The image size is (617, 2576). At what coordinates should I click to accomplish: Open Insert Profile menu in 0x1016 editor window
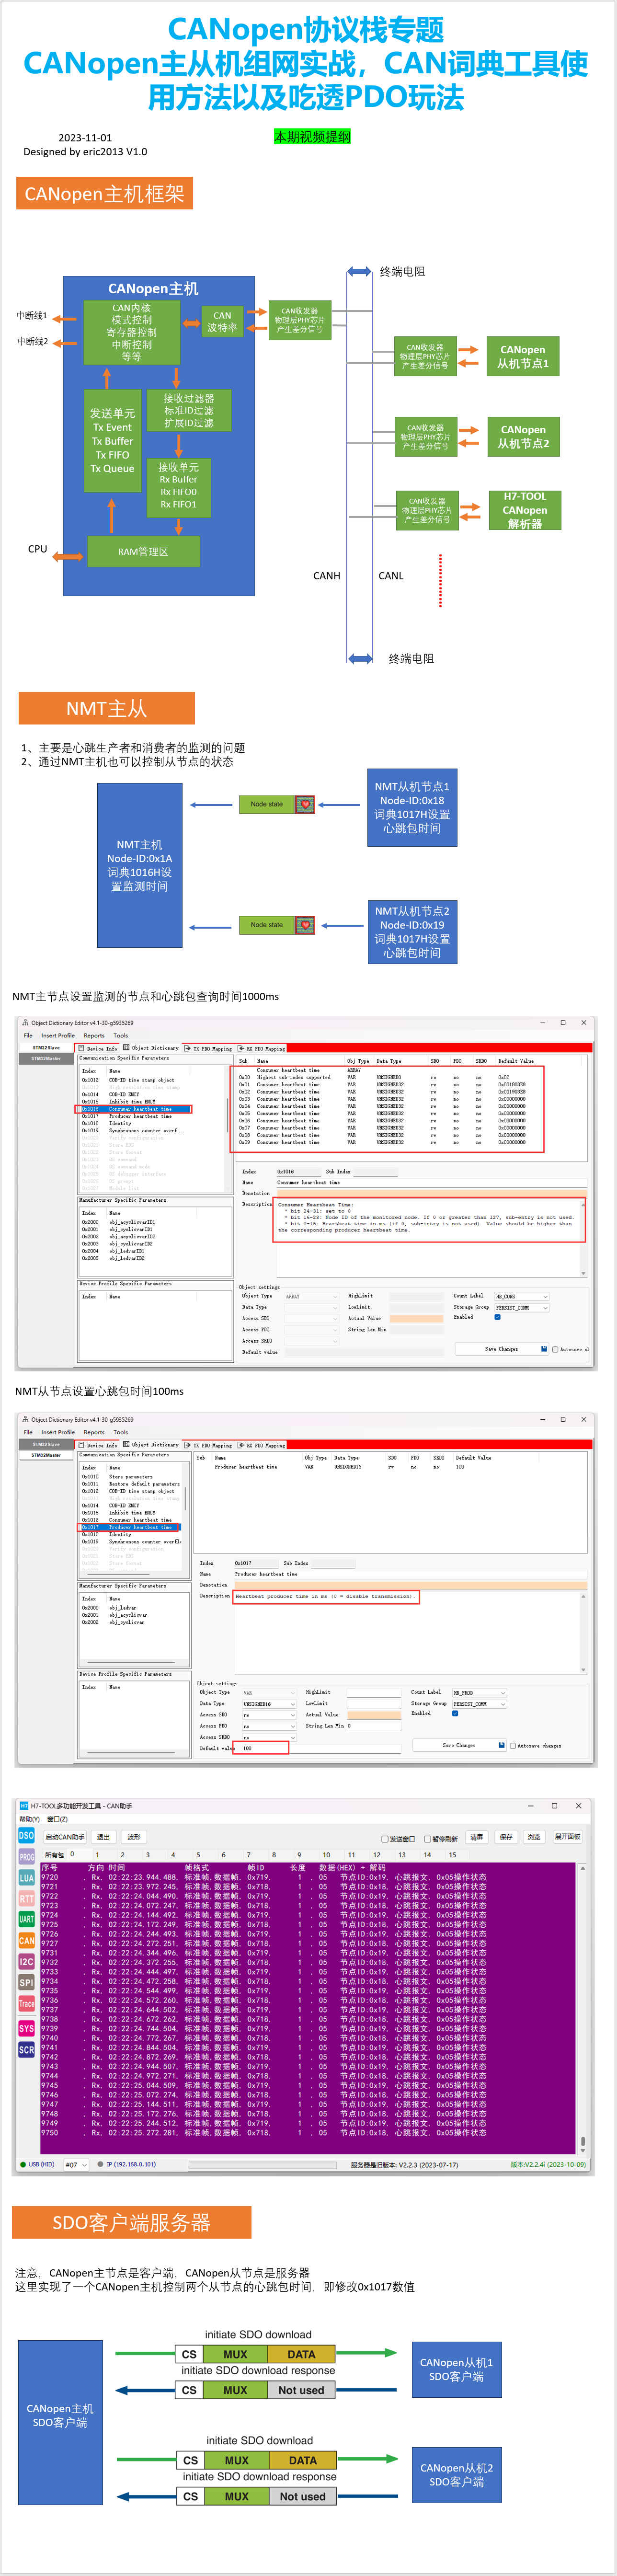[58, 1036]
